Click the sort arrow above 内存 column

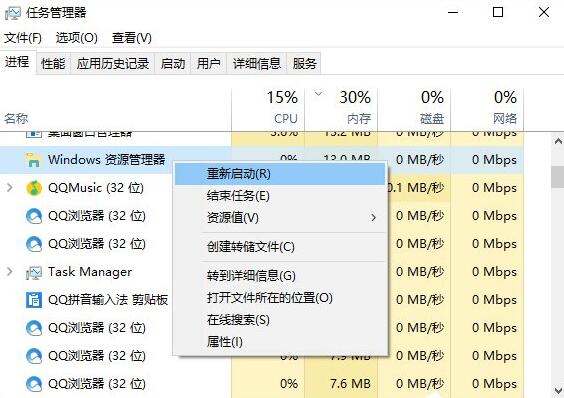(x=318, y=94)
